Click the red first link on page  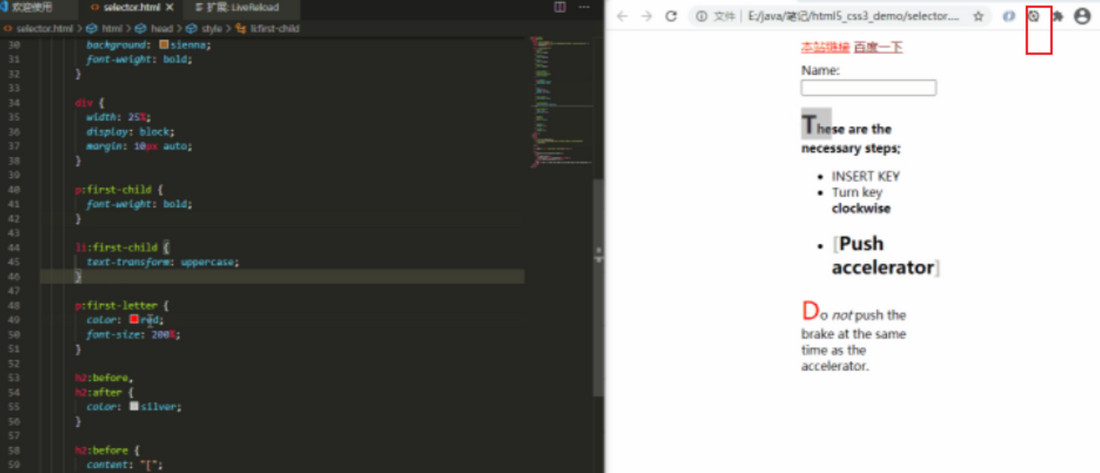tap(824, 47)
